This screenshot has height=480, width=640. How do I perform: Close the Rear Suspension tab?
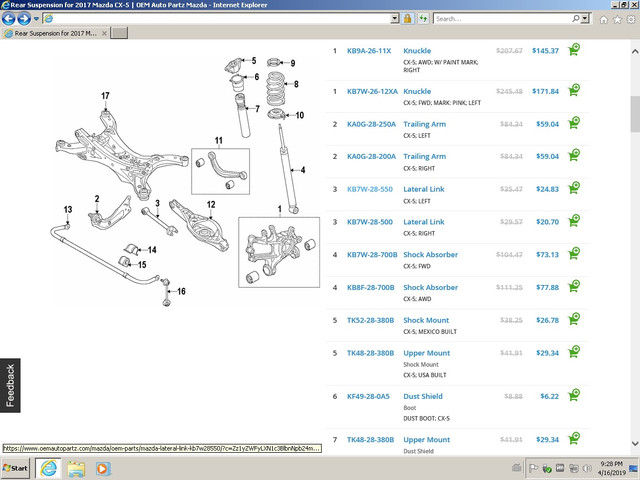[x=104, y=33]
